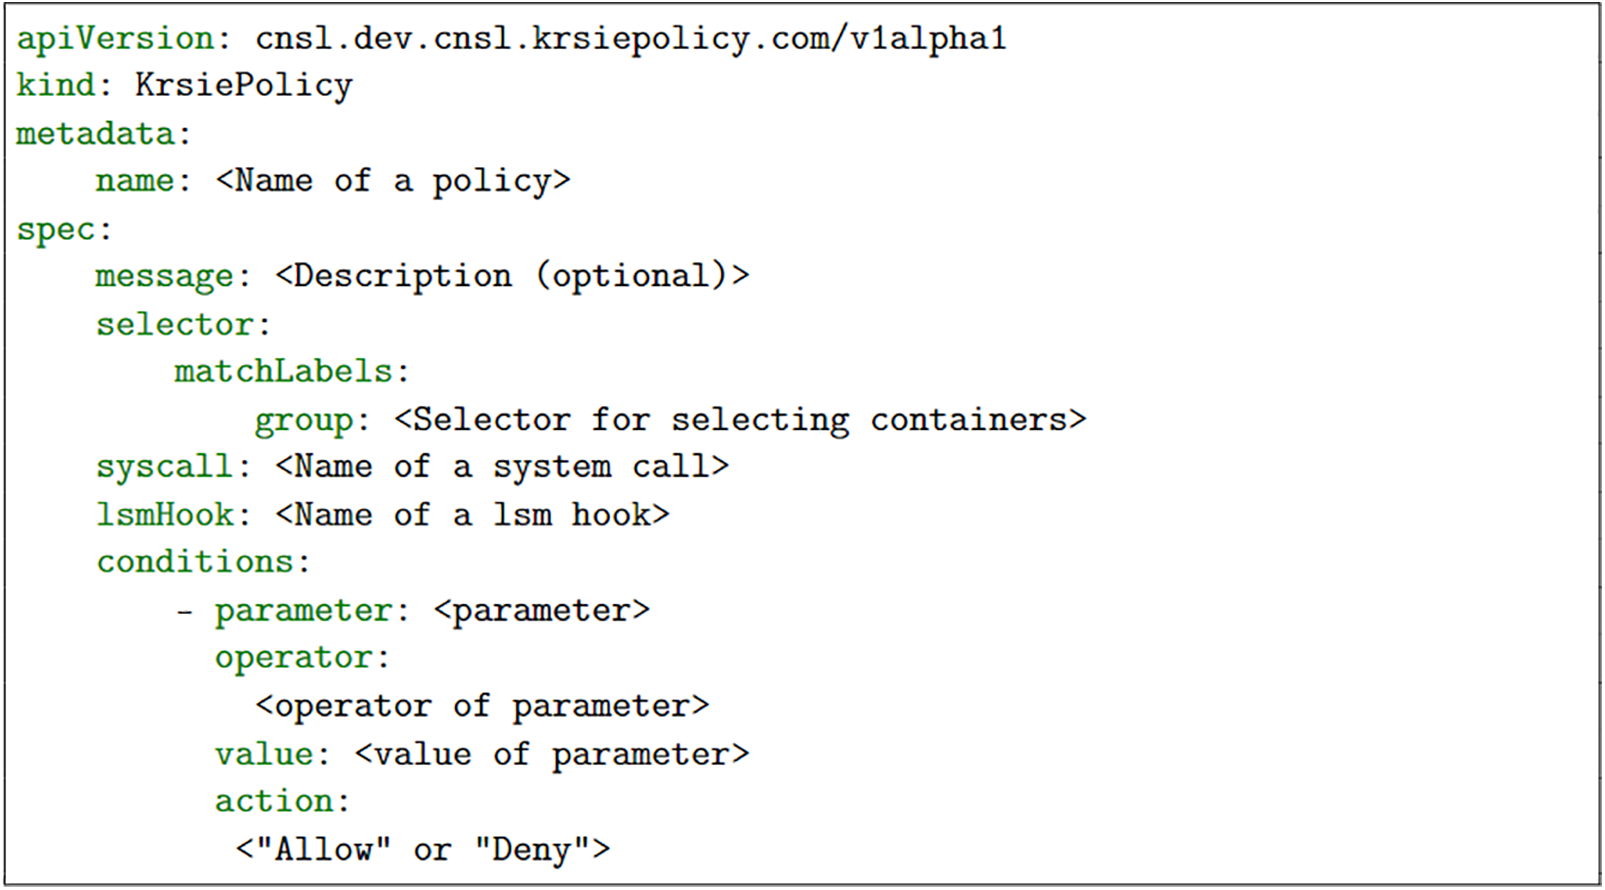Click the <Name of a policy> placeholder

[x=392, y=182]
